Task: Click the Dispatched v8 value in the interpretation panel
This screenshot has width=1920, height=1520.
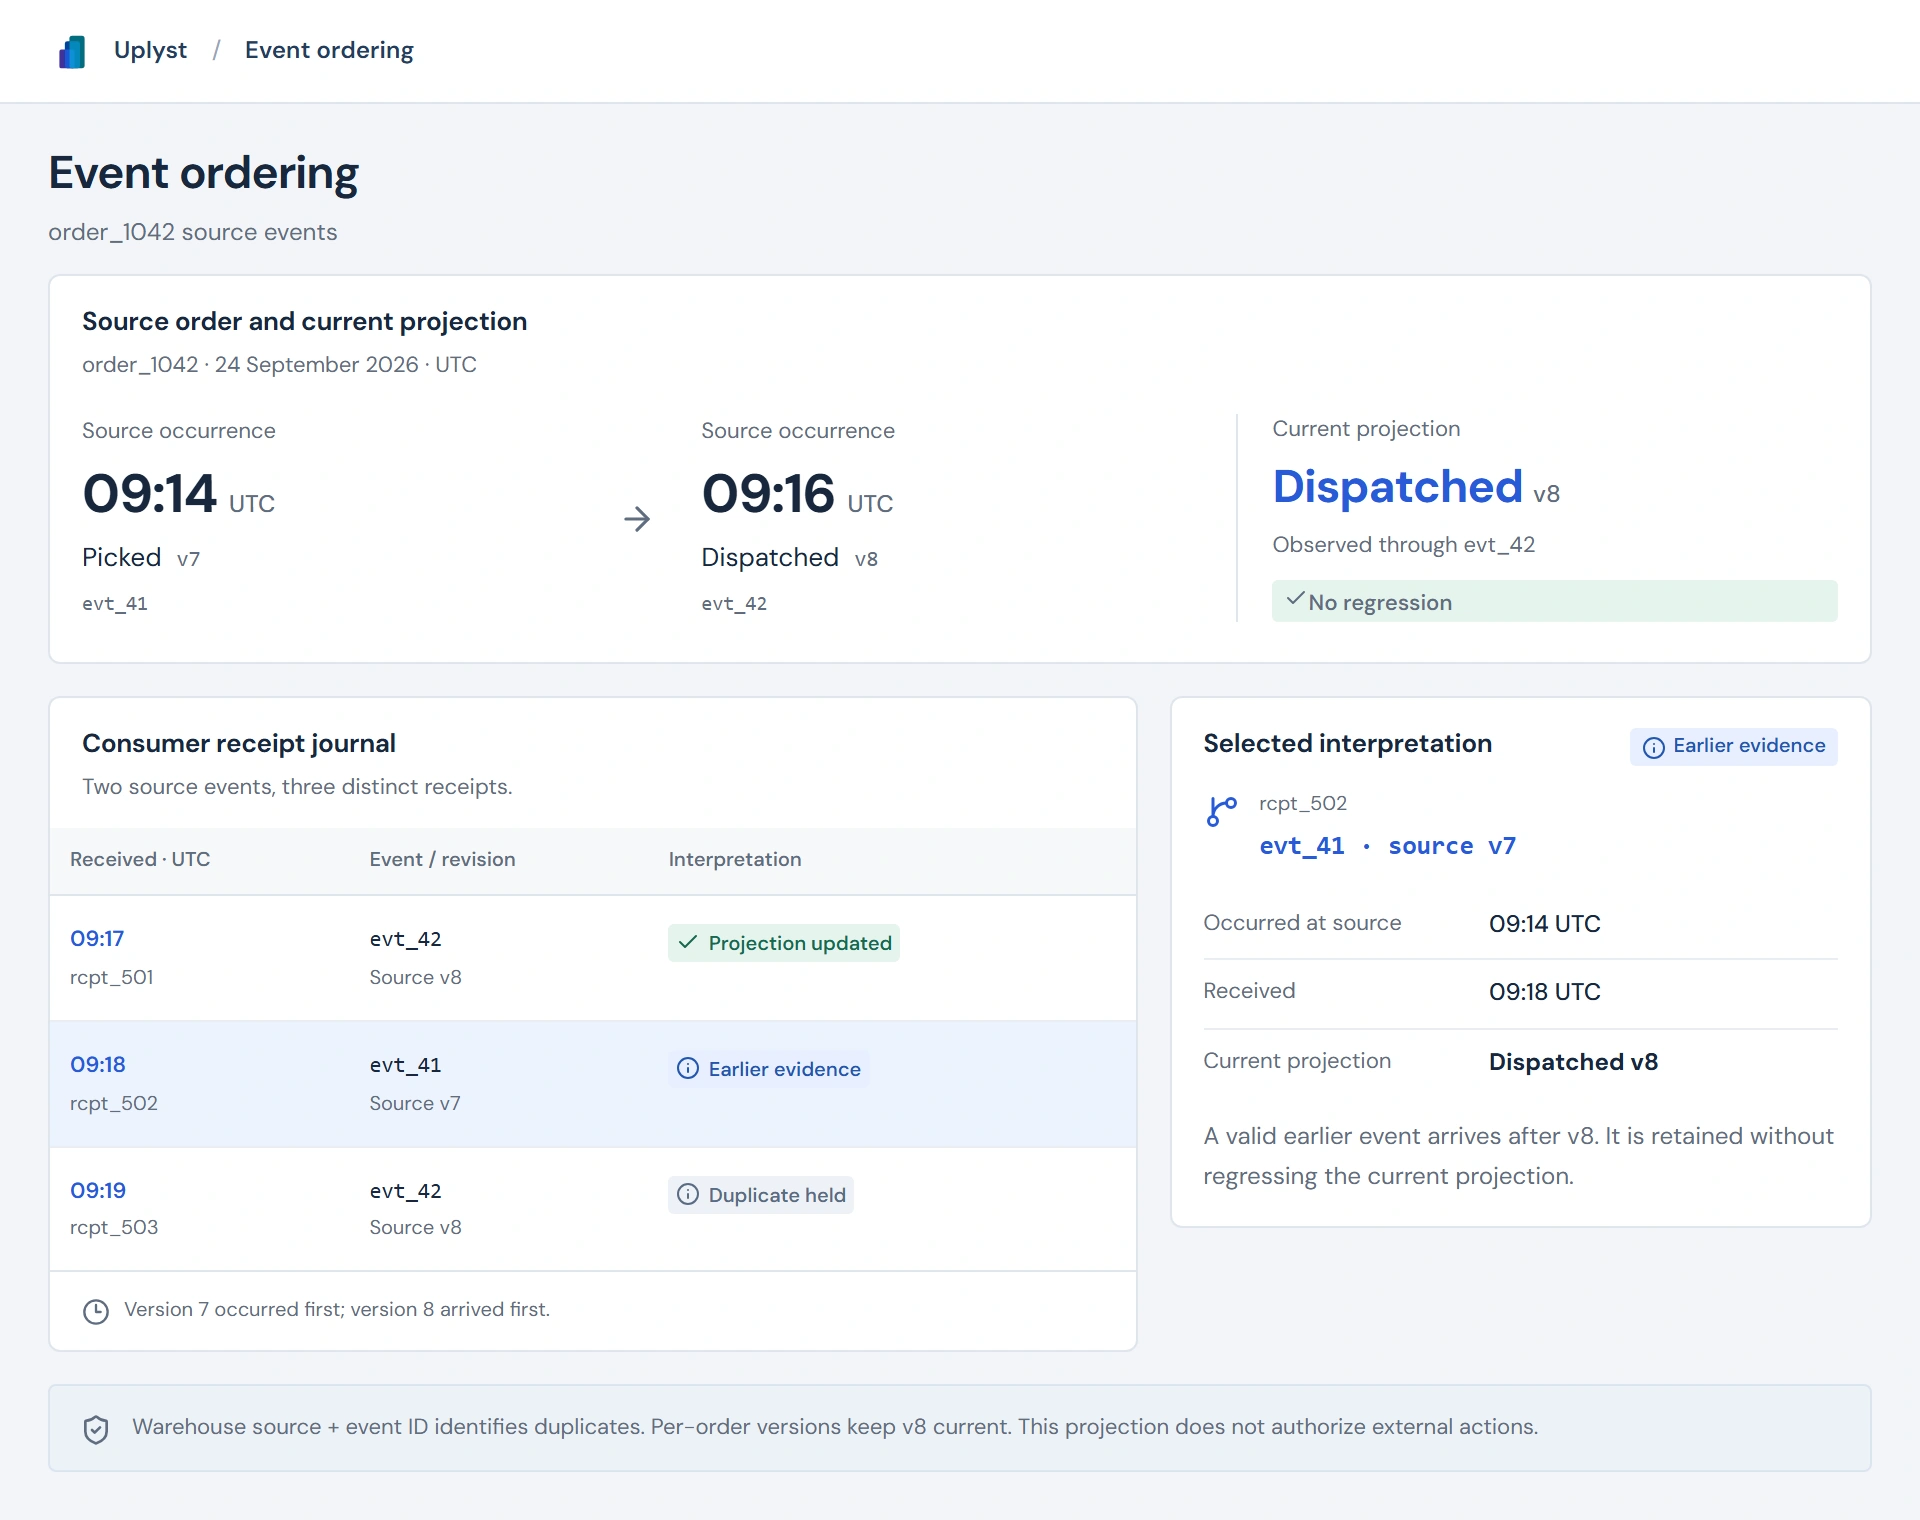Action: (x=1573, y=1062)
